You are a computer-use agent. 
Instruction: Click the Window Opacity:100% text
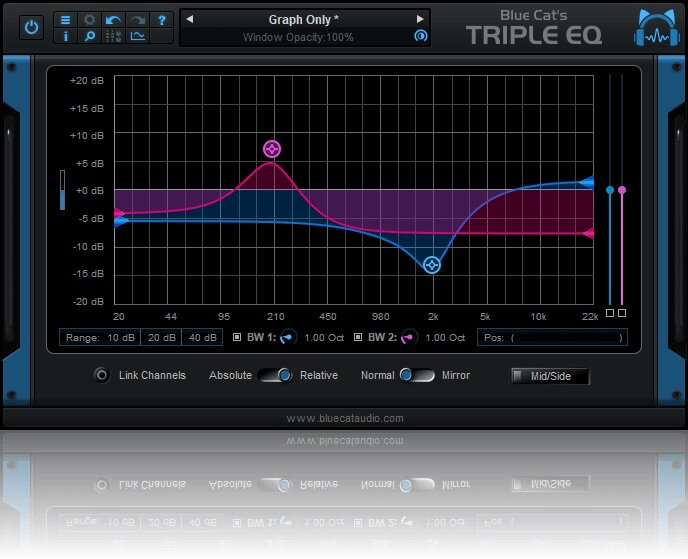point(298,37)
